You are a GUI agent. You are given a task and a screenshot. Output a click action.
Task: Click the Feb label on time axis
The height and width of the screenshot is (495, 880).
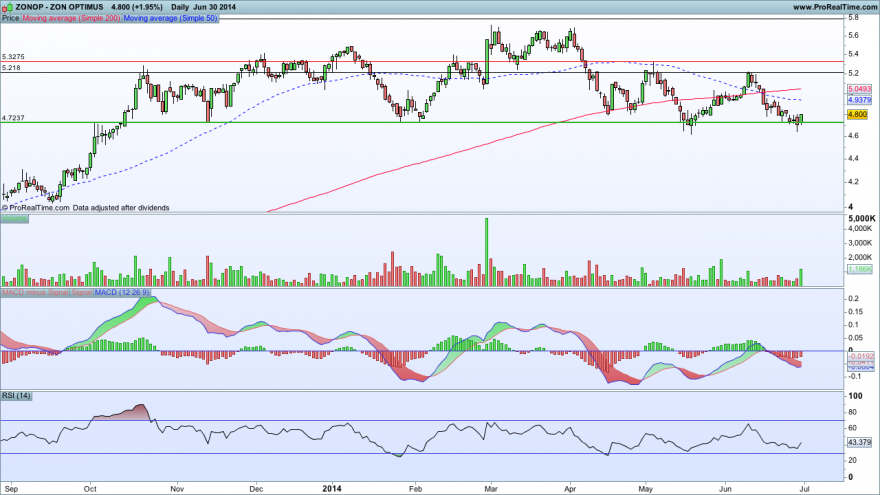pyautogui.click(x=415, y=489)
